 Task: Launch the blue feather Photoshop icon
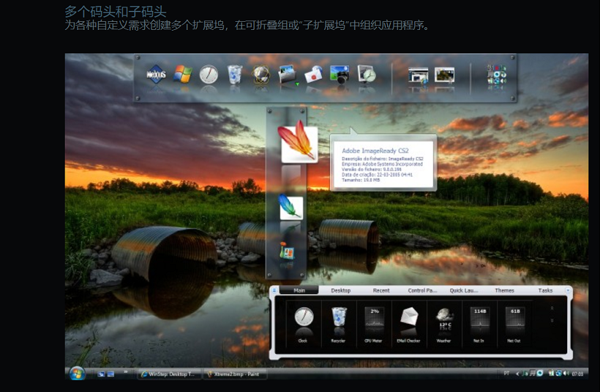tap(291, 207)
